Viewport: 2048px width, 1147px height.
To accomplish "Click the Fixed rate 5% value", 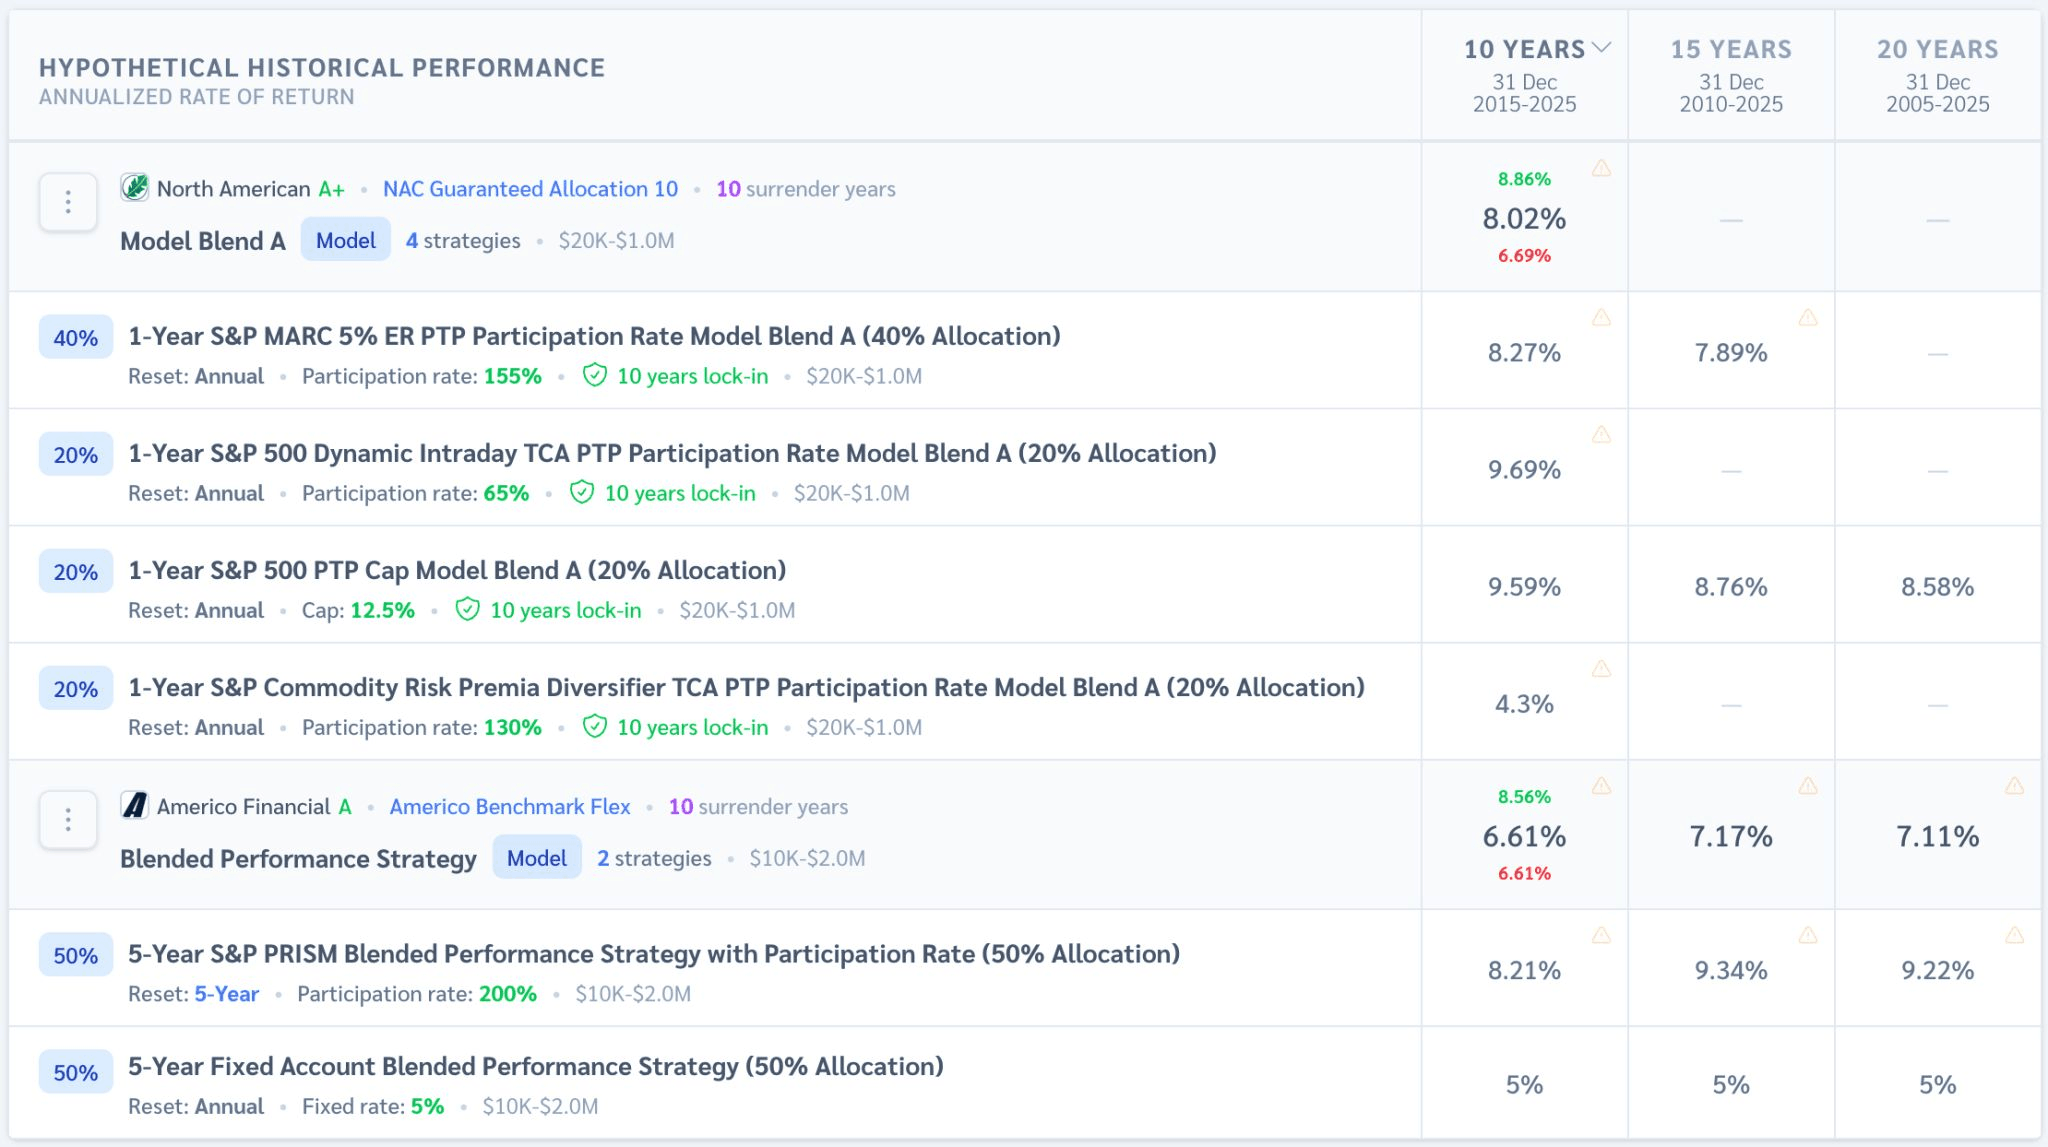I will click(x=427, y=1106).
